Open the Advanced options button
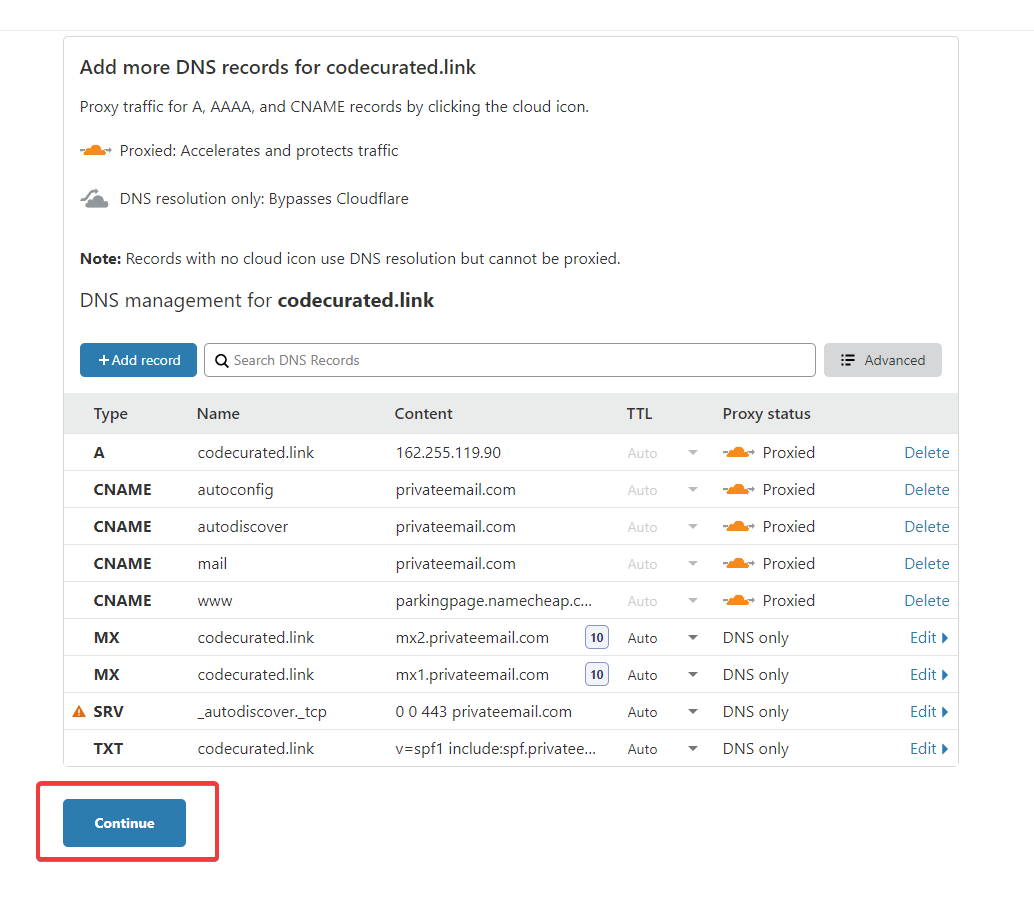Viewport: 1034px width, 898px height. [x=882, y=360]
